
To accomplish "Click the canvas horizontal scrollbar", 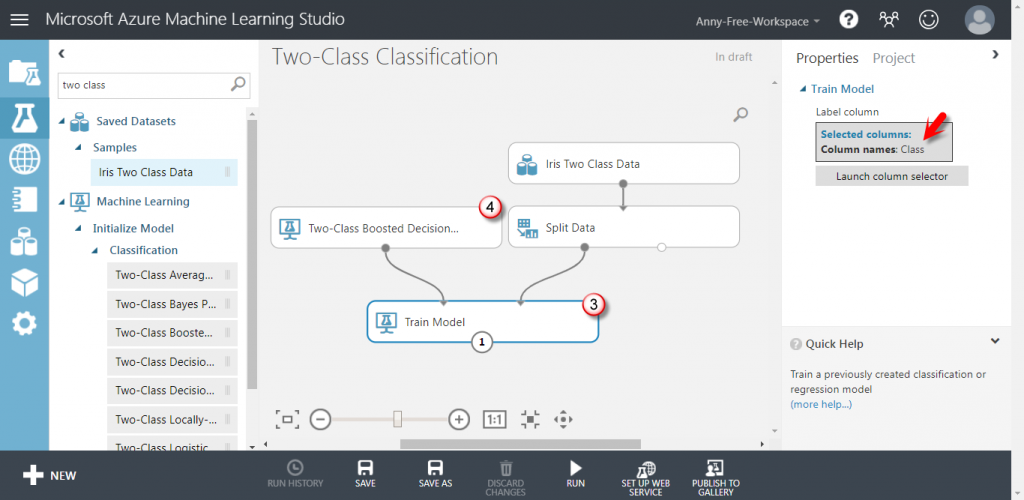I will (x=520, y=444).
